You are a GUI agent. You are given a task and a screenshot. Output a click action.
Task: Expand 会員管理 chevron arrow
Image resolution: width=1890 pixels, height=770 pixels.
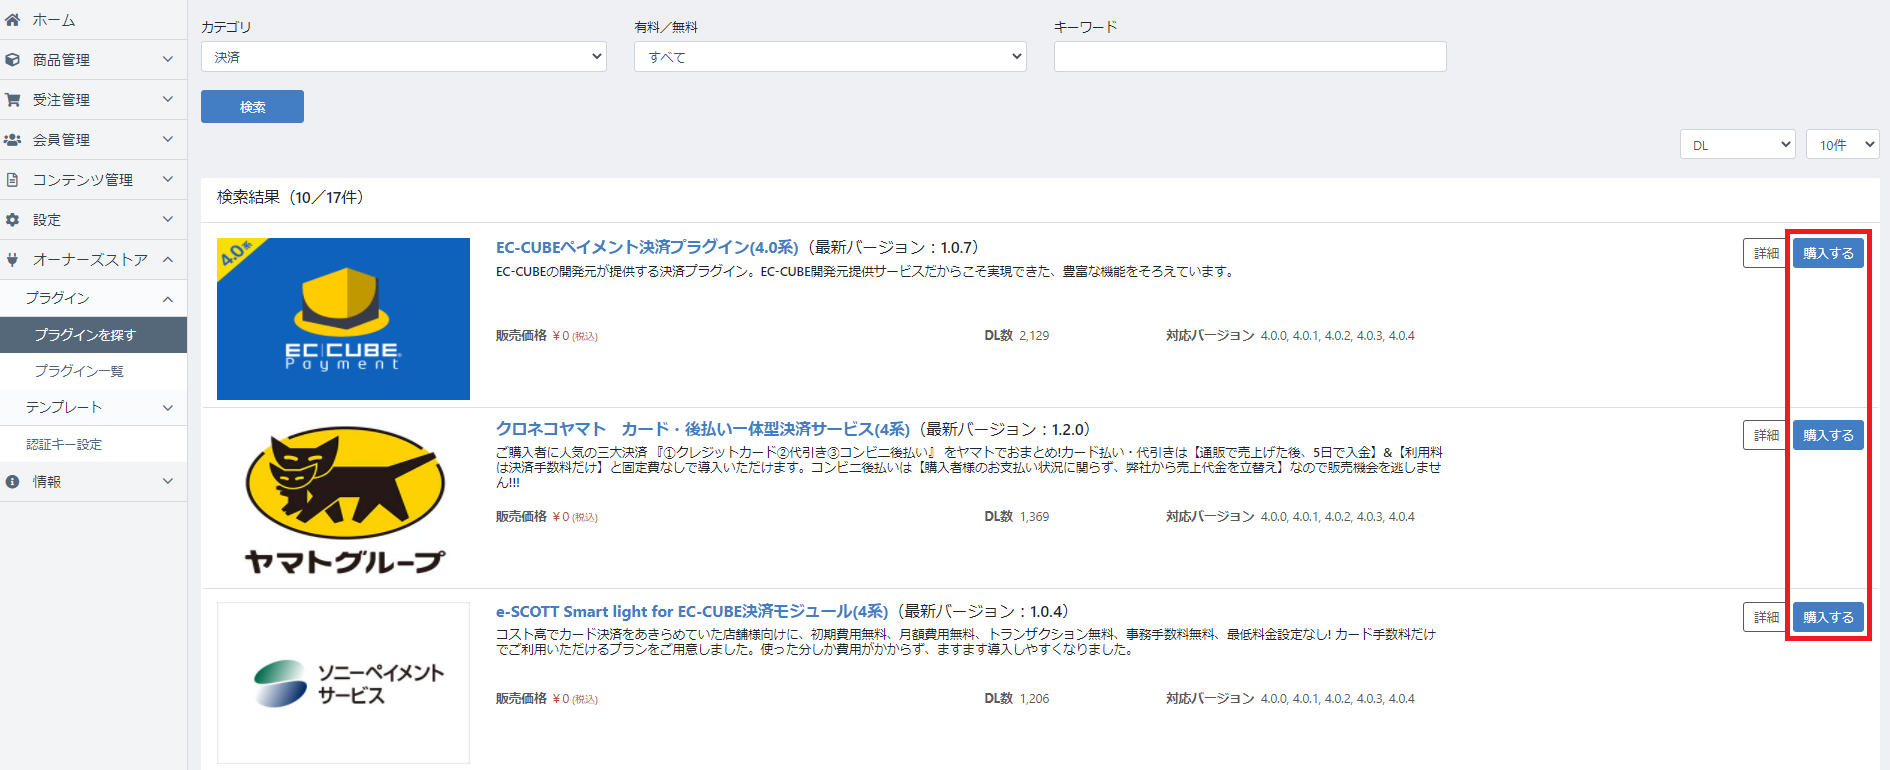point(168,140)
